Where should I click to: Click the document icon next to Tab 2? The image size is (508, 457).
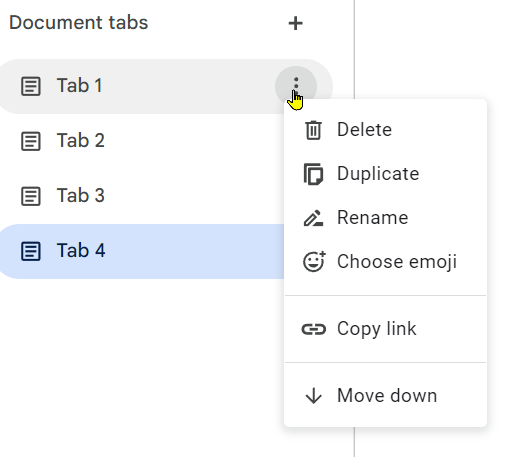coord(31,141)
